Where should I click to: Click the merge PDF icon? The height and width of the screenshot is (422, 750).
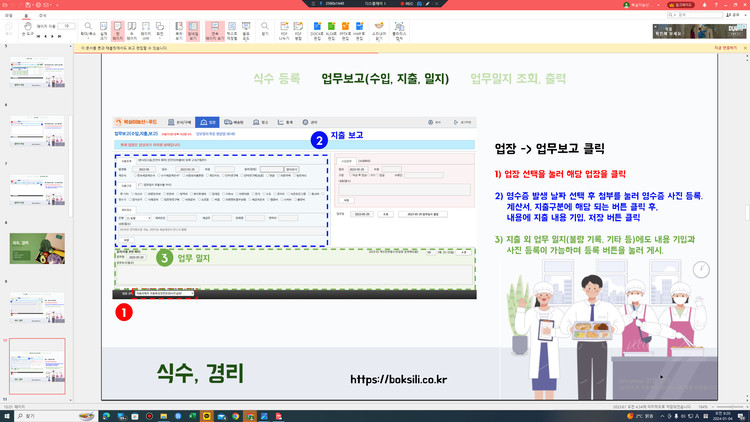click(298, 30)
